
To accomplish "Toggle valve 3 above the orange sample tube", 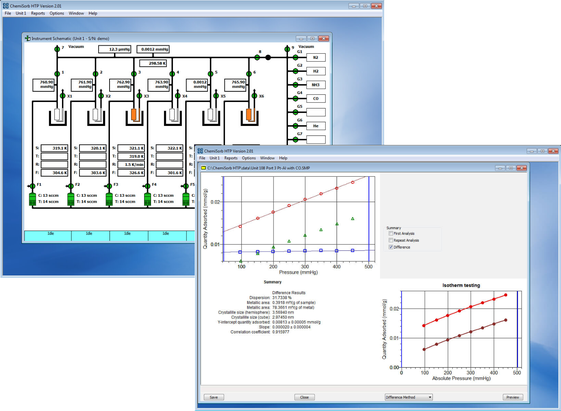I will (134, 74).
